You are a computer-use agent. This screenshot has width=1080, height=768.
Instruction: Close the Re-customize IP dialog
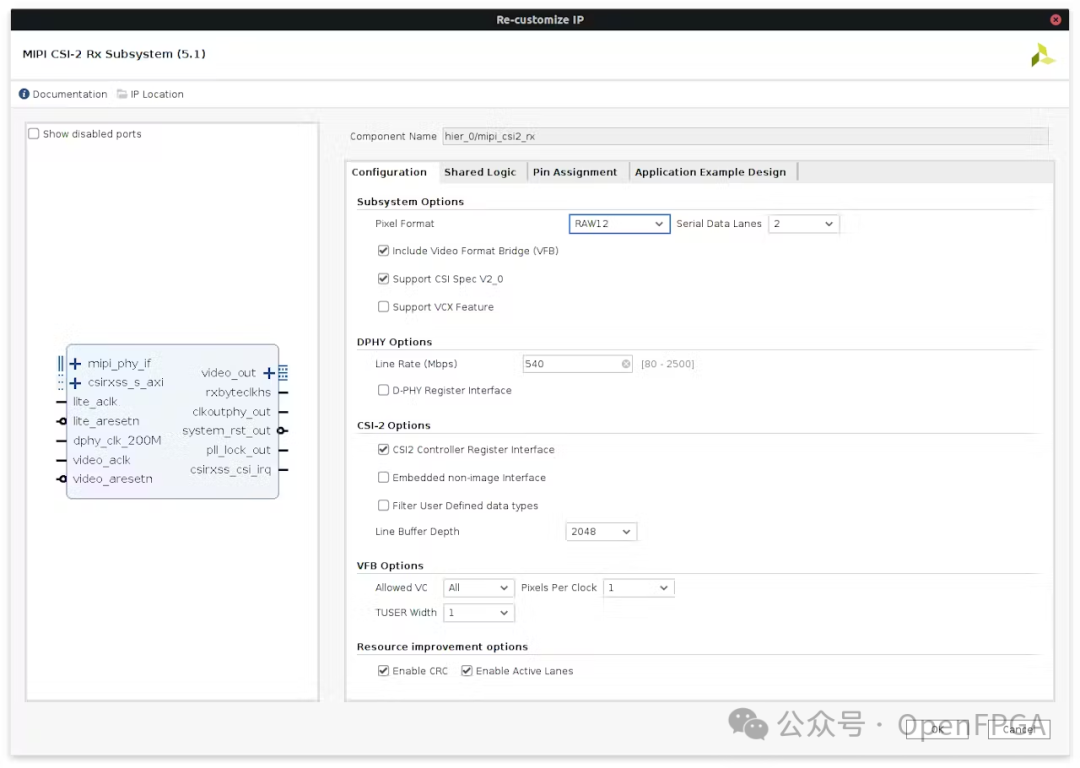1056,20
